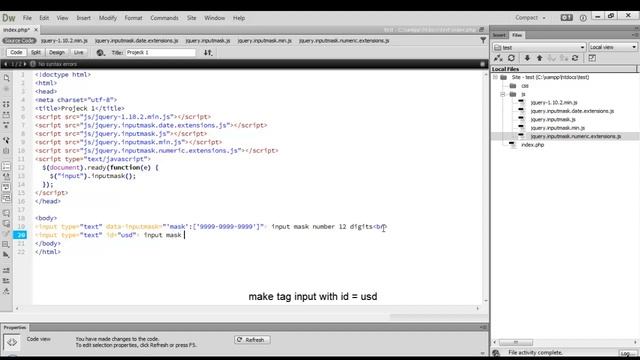Screen dimensions: 640x360
Task: Collapse the js folder in Local Files
Action: pyautogui.click(x=503, y=94)
